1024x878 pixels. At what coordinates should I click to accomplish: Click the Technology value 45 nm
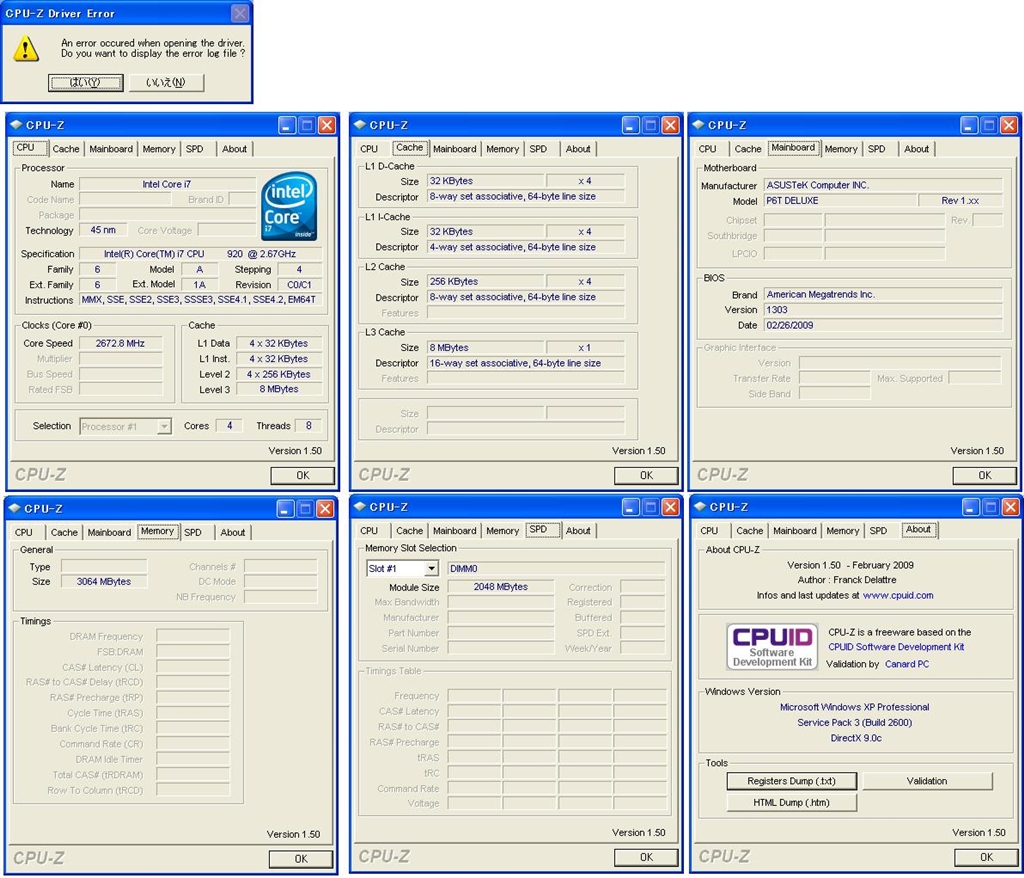point(103,230)
